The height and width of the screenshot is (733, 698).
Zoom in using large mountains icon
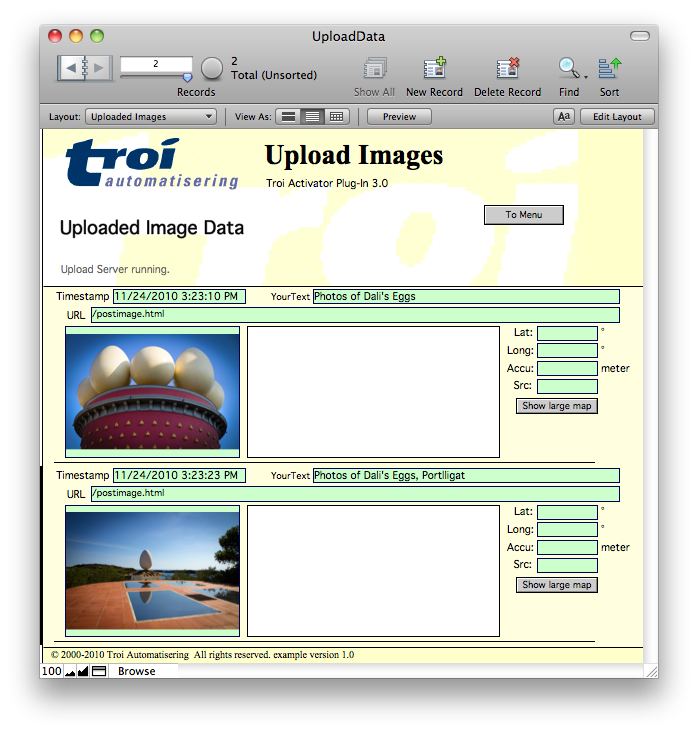[x=83, y=672]
